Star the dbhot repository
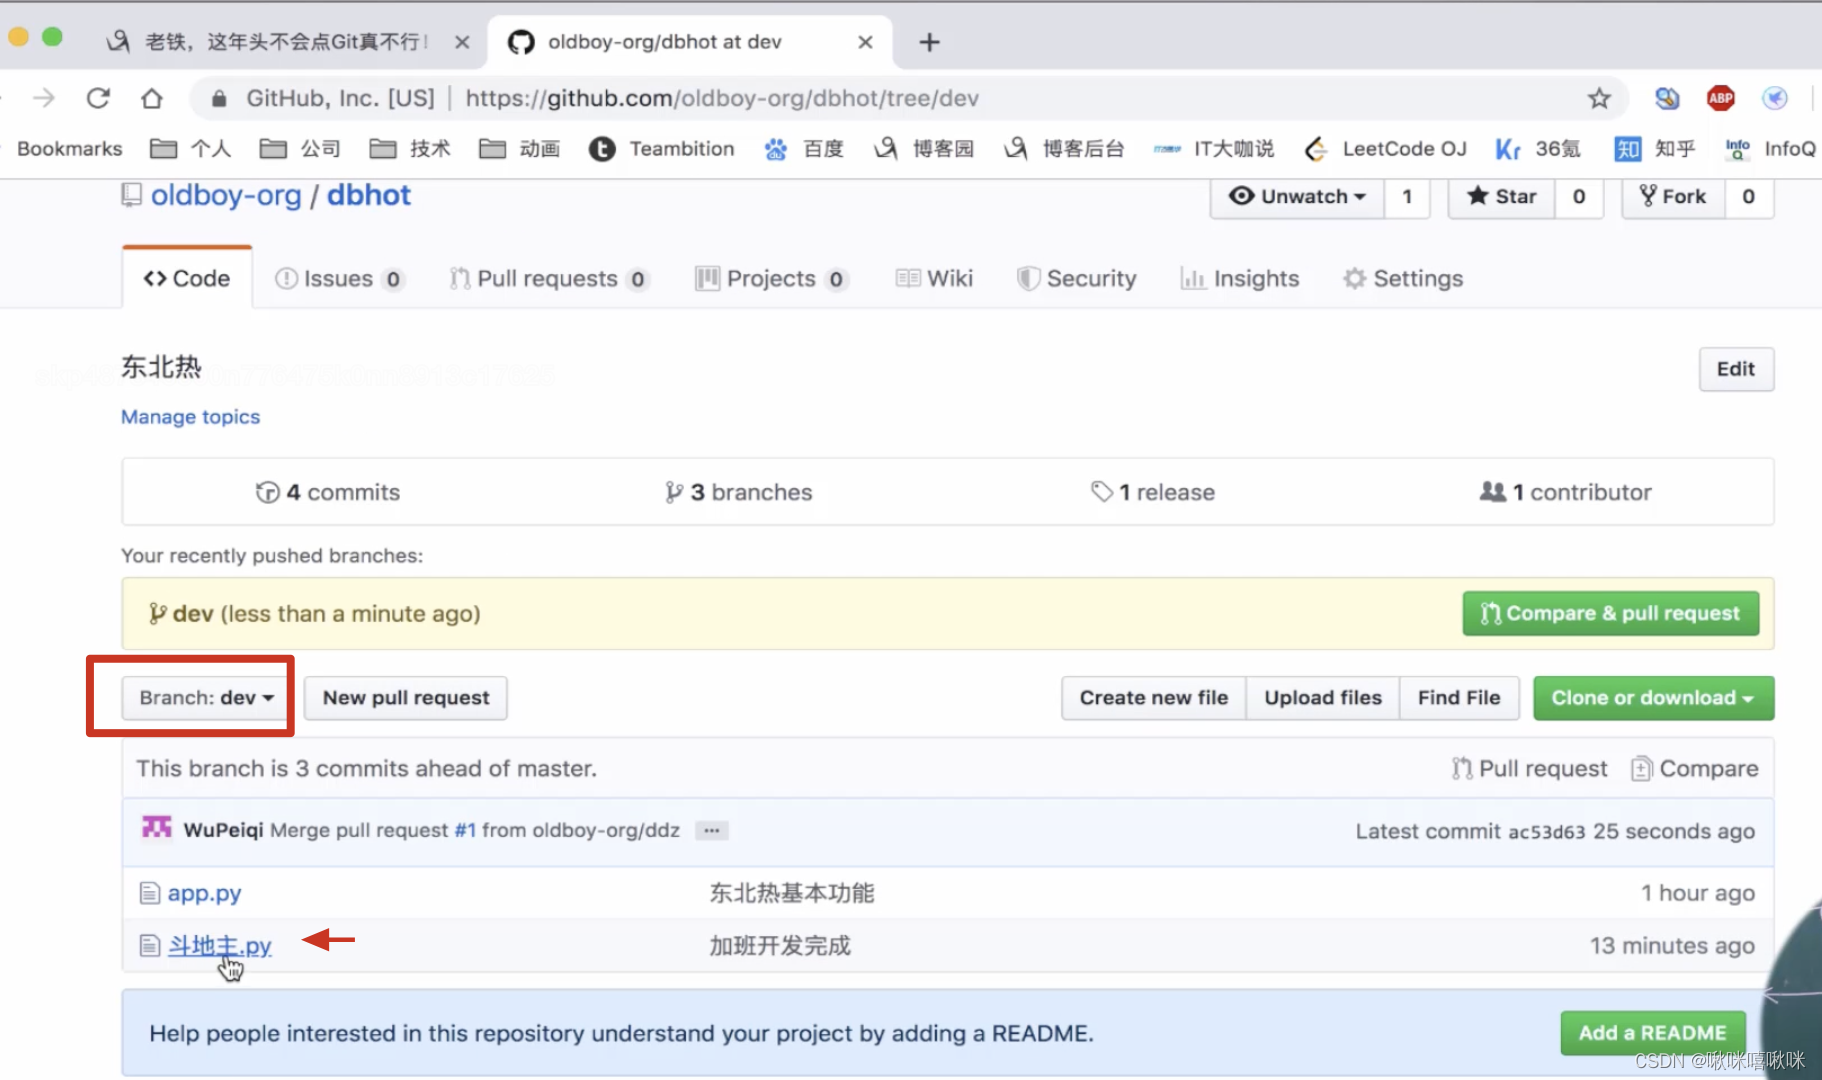Image resolution: width=1822 pixels, height=1080 pixels. pos(1501,196)
